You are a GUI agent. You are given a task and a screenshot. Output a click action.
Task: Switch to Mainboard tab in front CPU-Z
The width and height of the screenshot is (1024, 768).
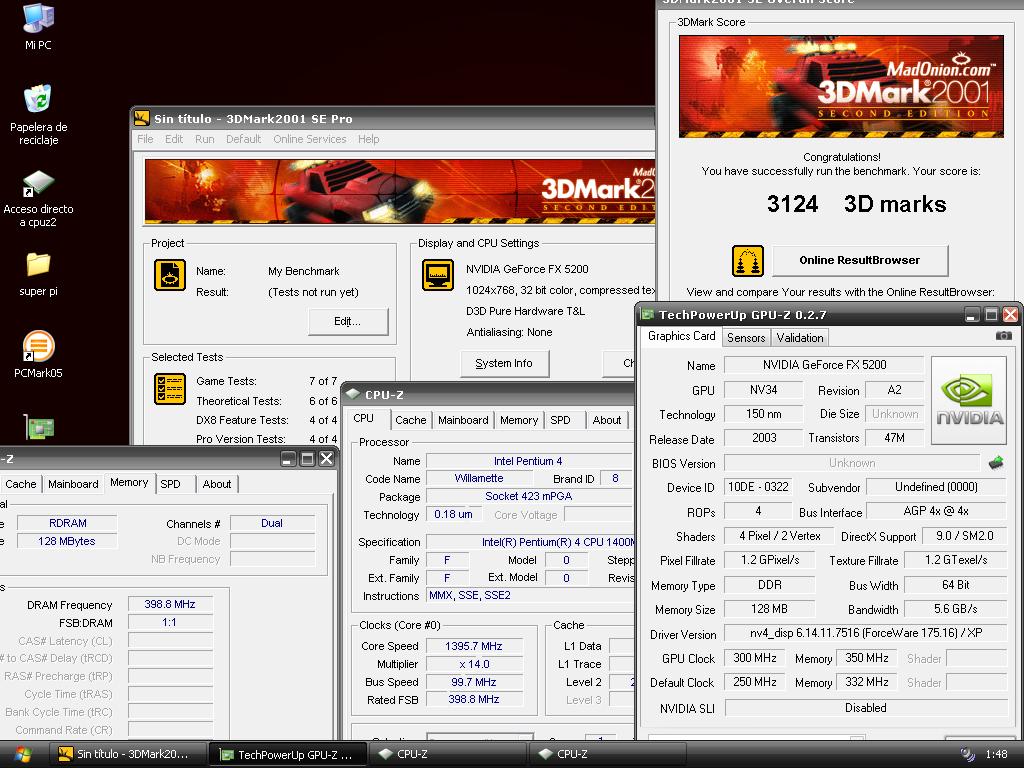(x=463, y=420)
